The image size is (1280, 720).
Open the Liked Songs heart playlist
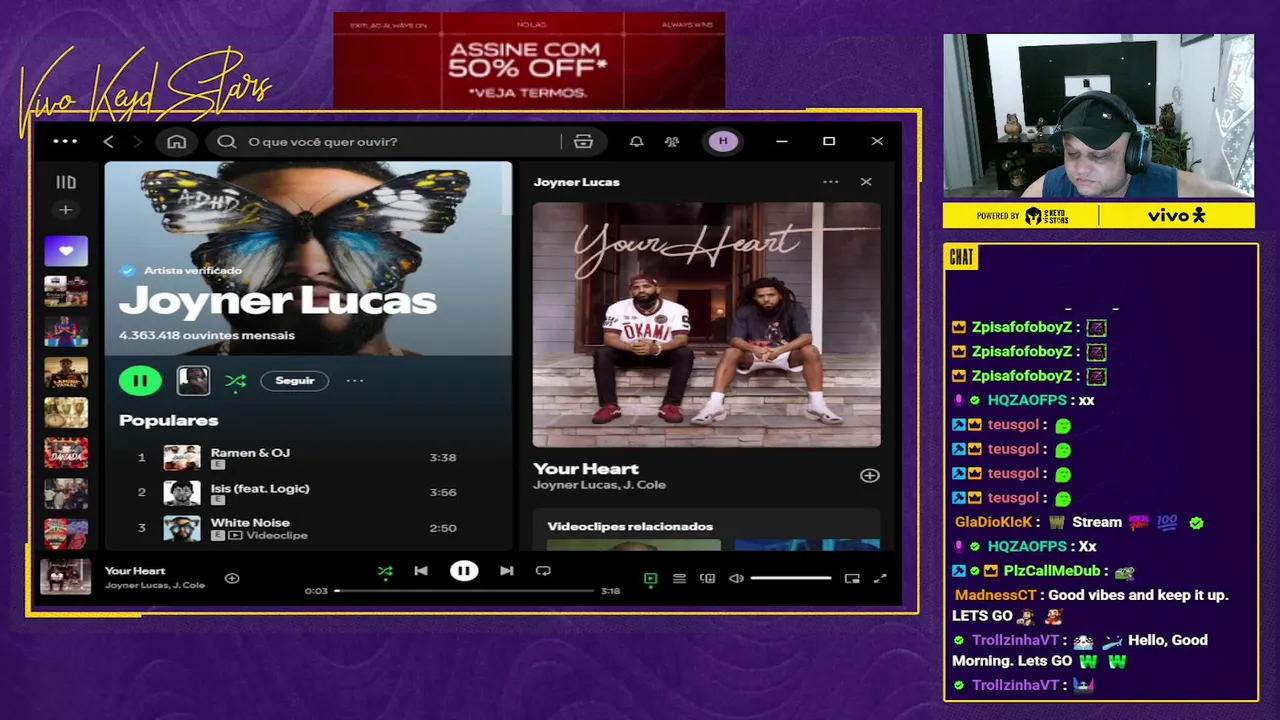(66, 251)
